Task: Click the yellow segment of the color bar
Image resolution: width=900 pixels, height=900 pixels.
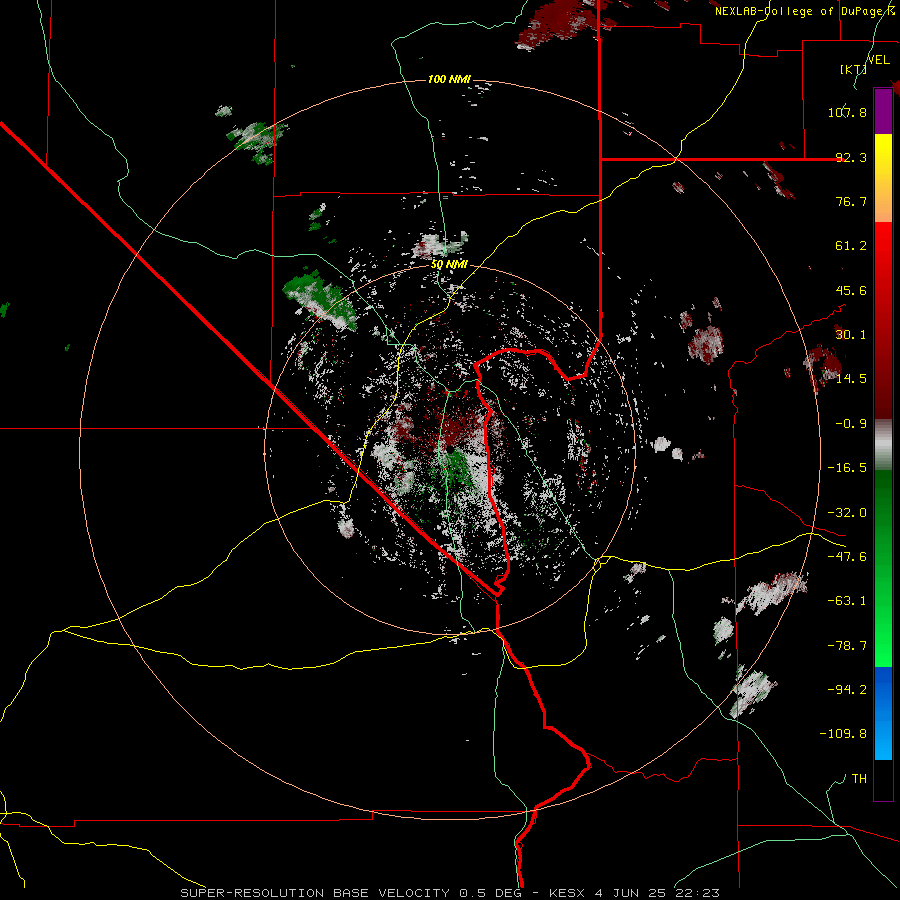Action: pos(883,178)
